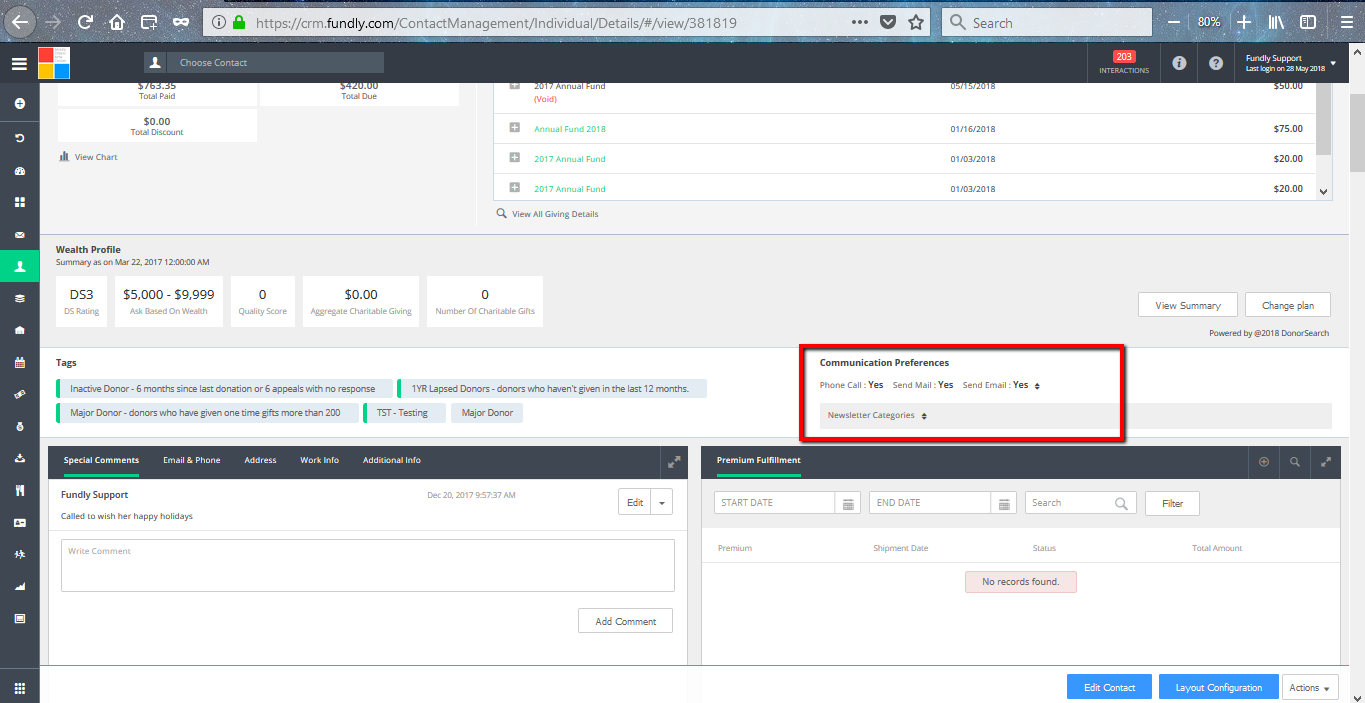
Task: Bookmark this page with the star icon
Action: [916, 22]
